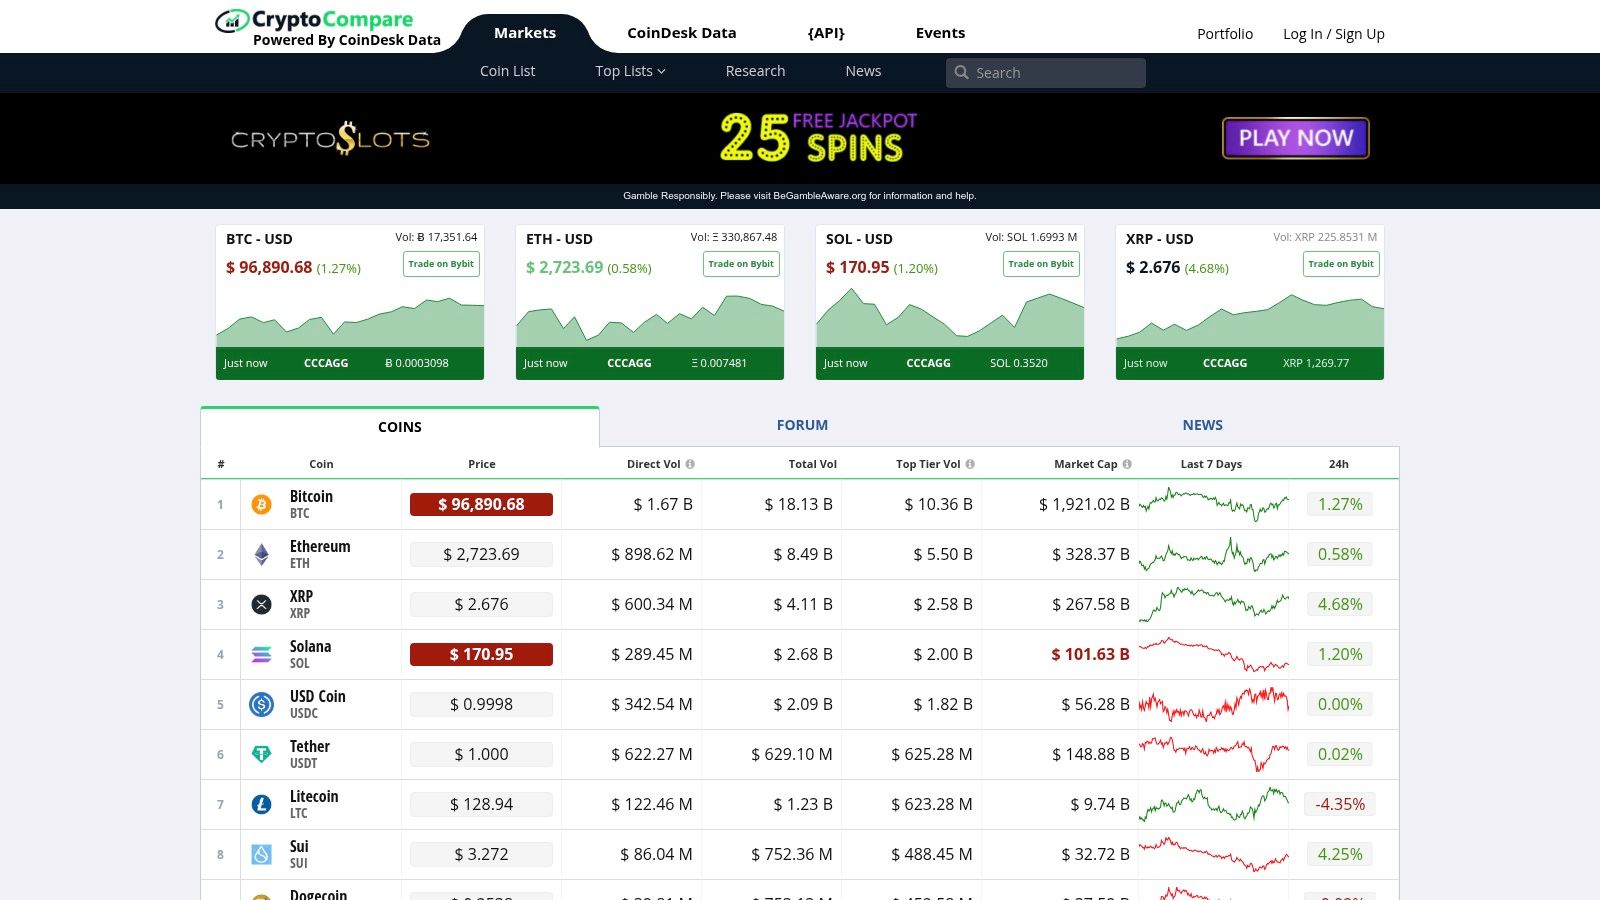This screenshot has height=900, width=1600.
Task: Open the SOL - USD chart card
Action: 950,302
